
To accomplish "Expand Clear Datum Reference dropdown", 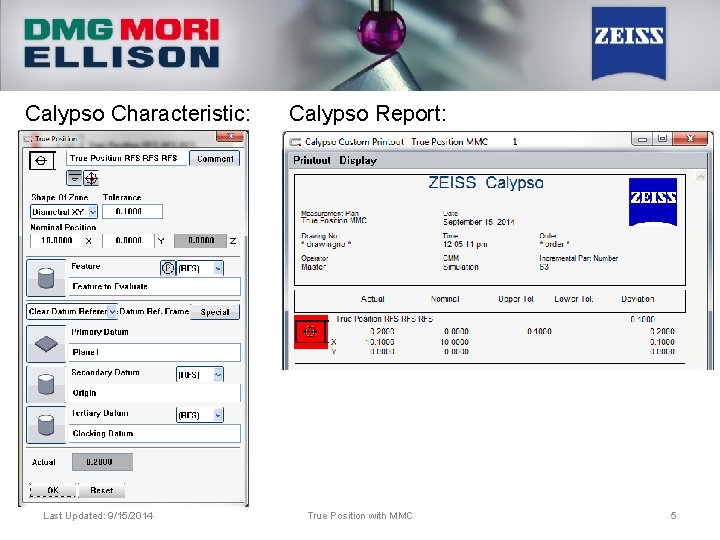I will coord(112,312).
